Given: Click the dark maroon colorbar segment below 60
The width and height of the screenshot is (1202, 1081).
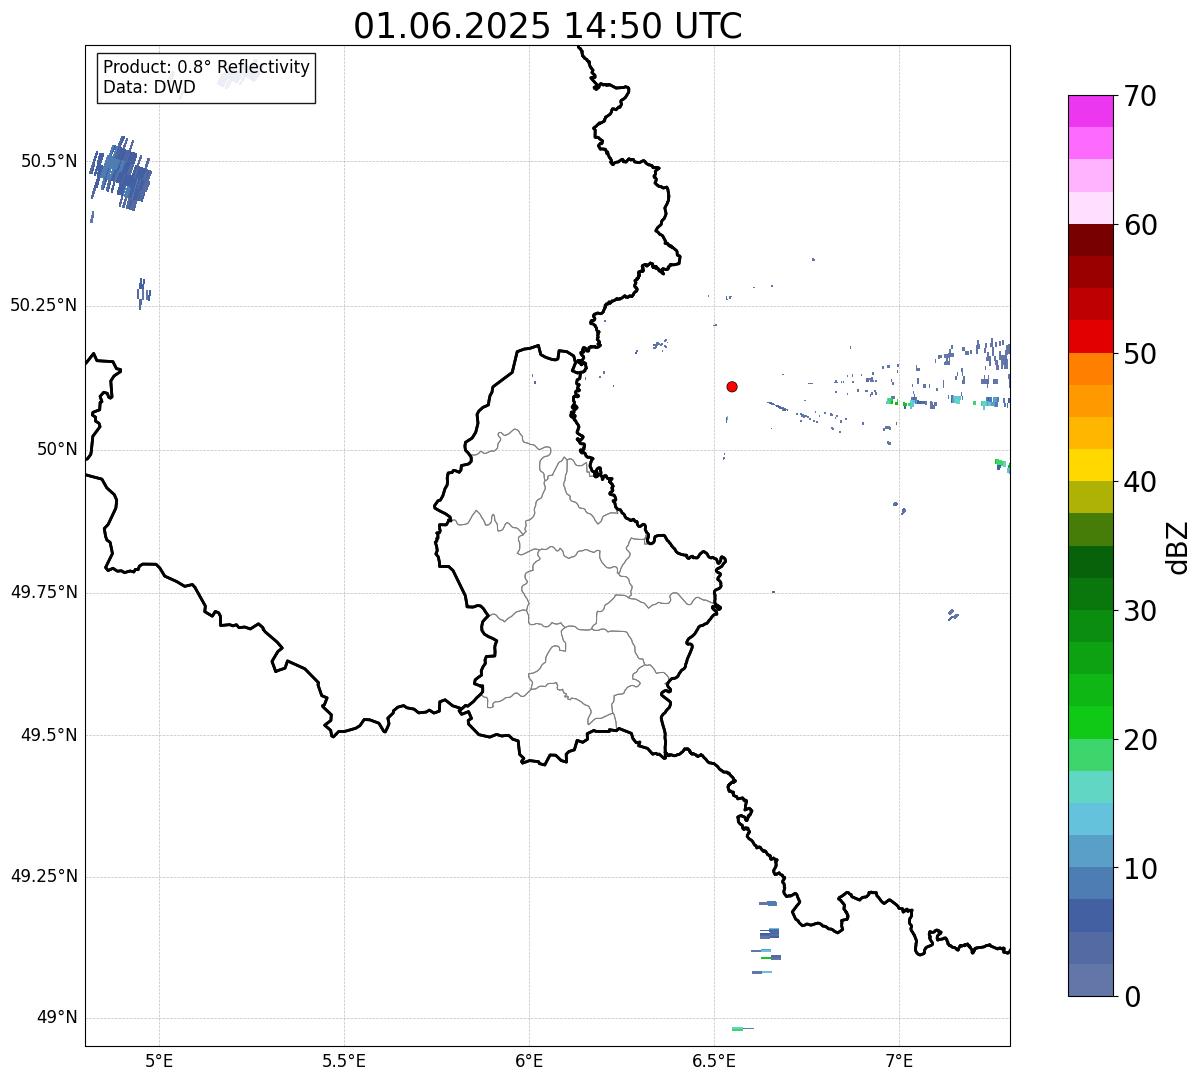Looking at the screenshot, I should [x=1091, y=241].
